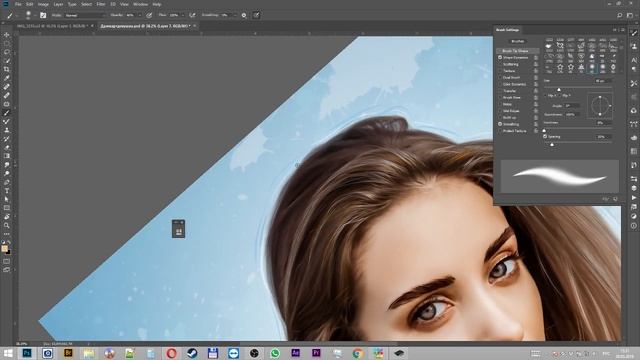Select the Path Selection tool
Screen dimensions: 640x360
[7, 199]
